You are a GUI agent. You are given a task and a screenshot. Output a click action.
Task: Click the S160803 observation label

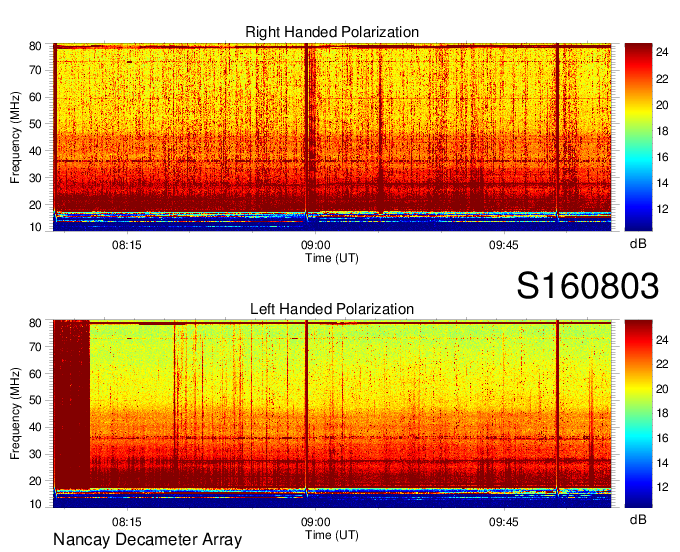pos(588,286)
